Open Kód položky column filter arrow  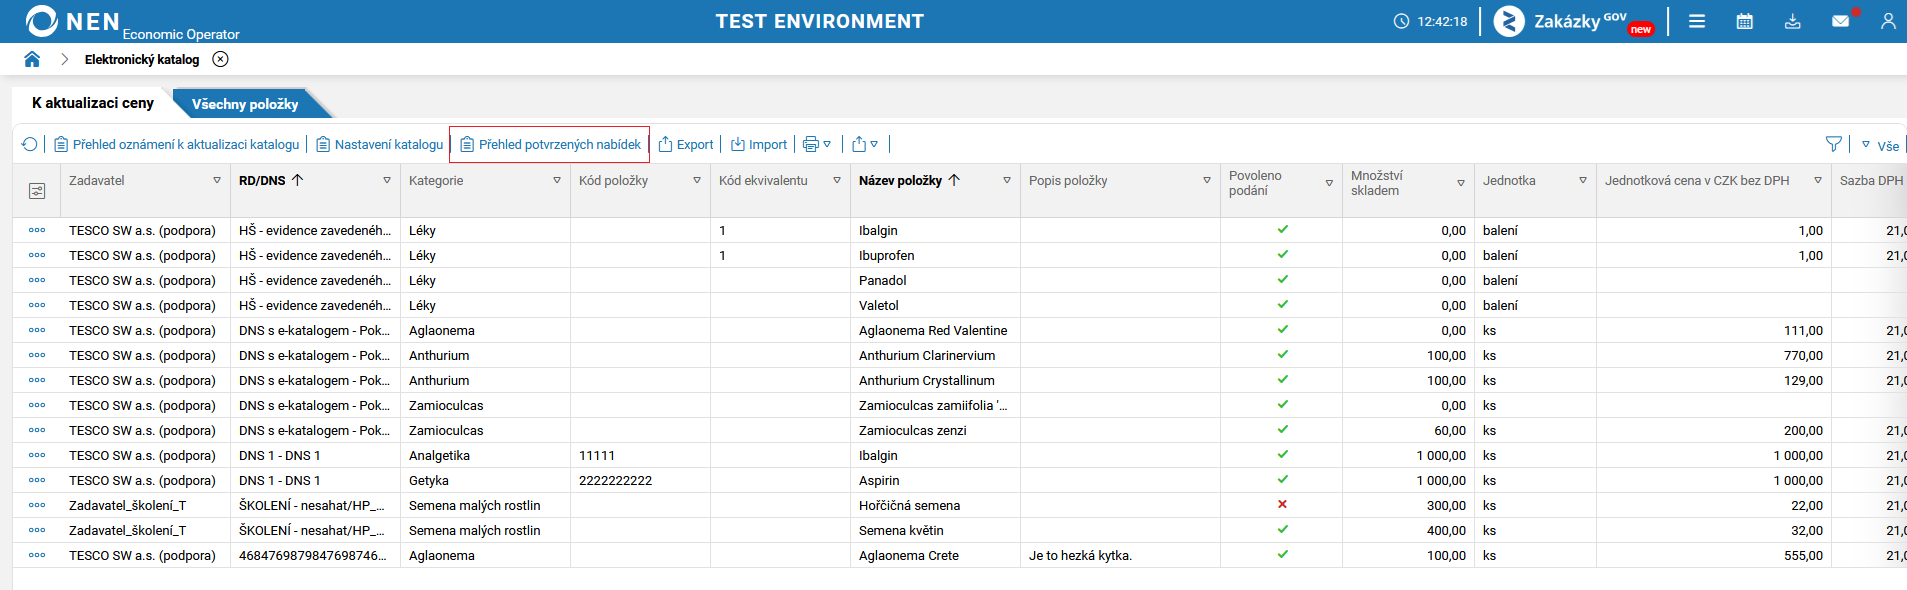pos(697,180)
